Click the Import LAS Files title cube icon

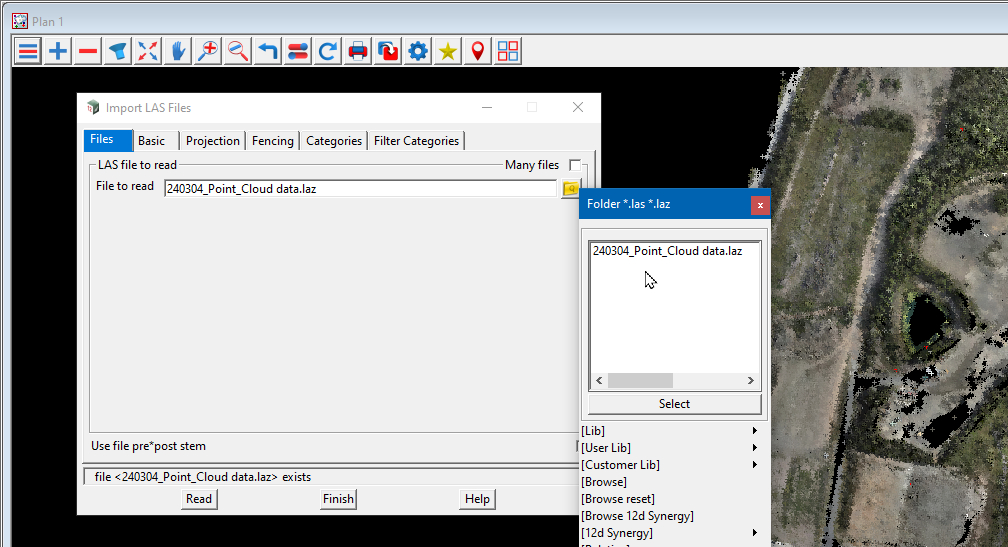click(93, 107)
